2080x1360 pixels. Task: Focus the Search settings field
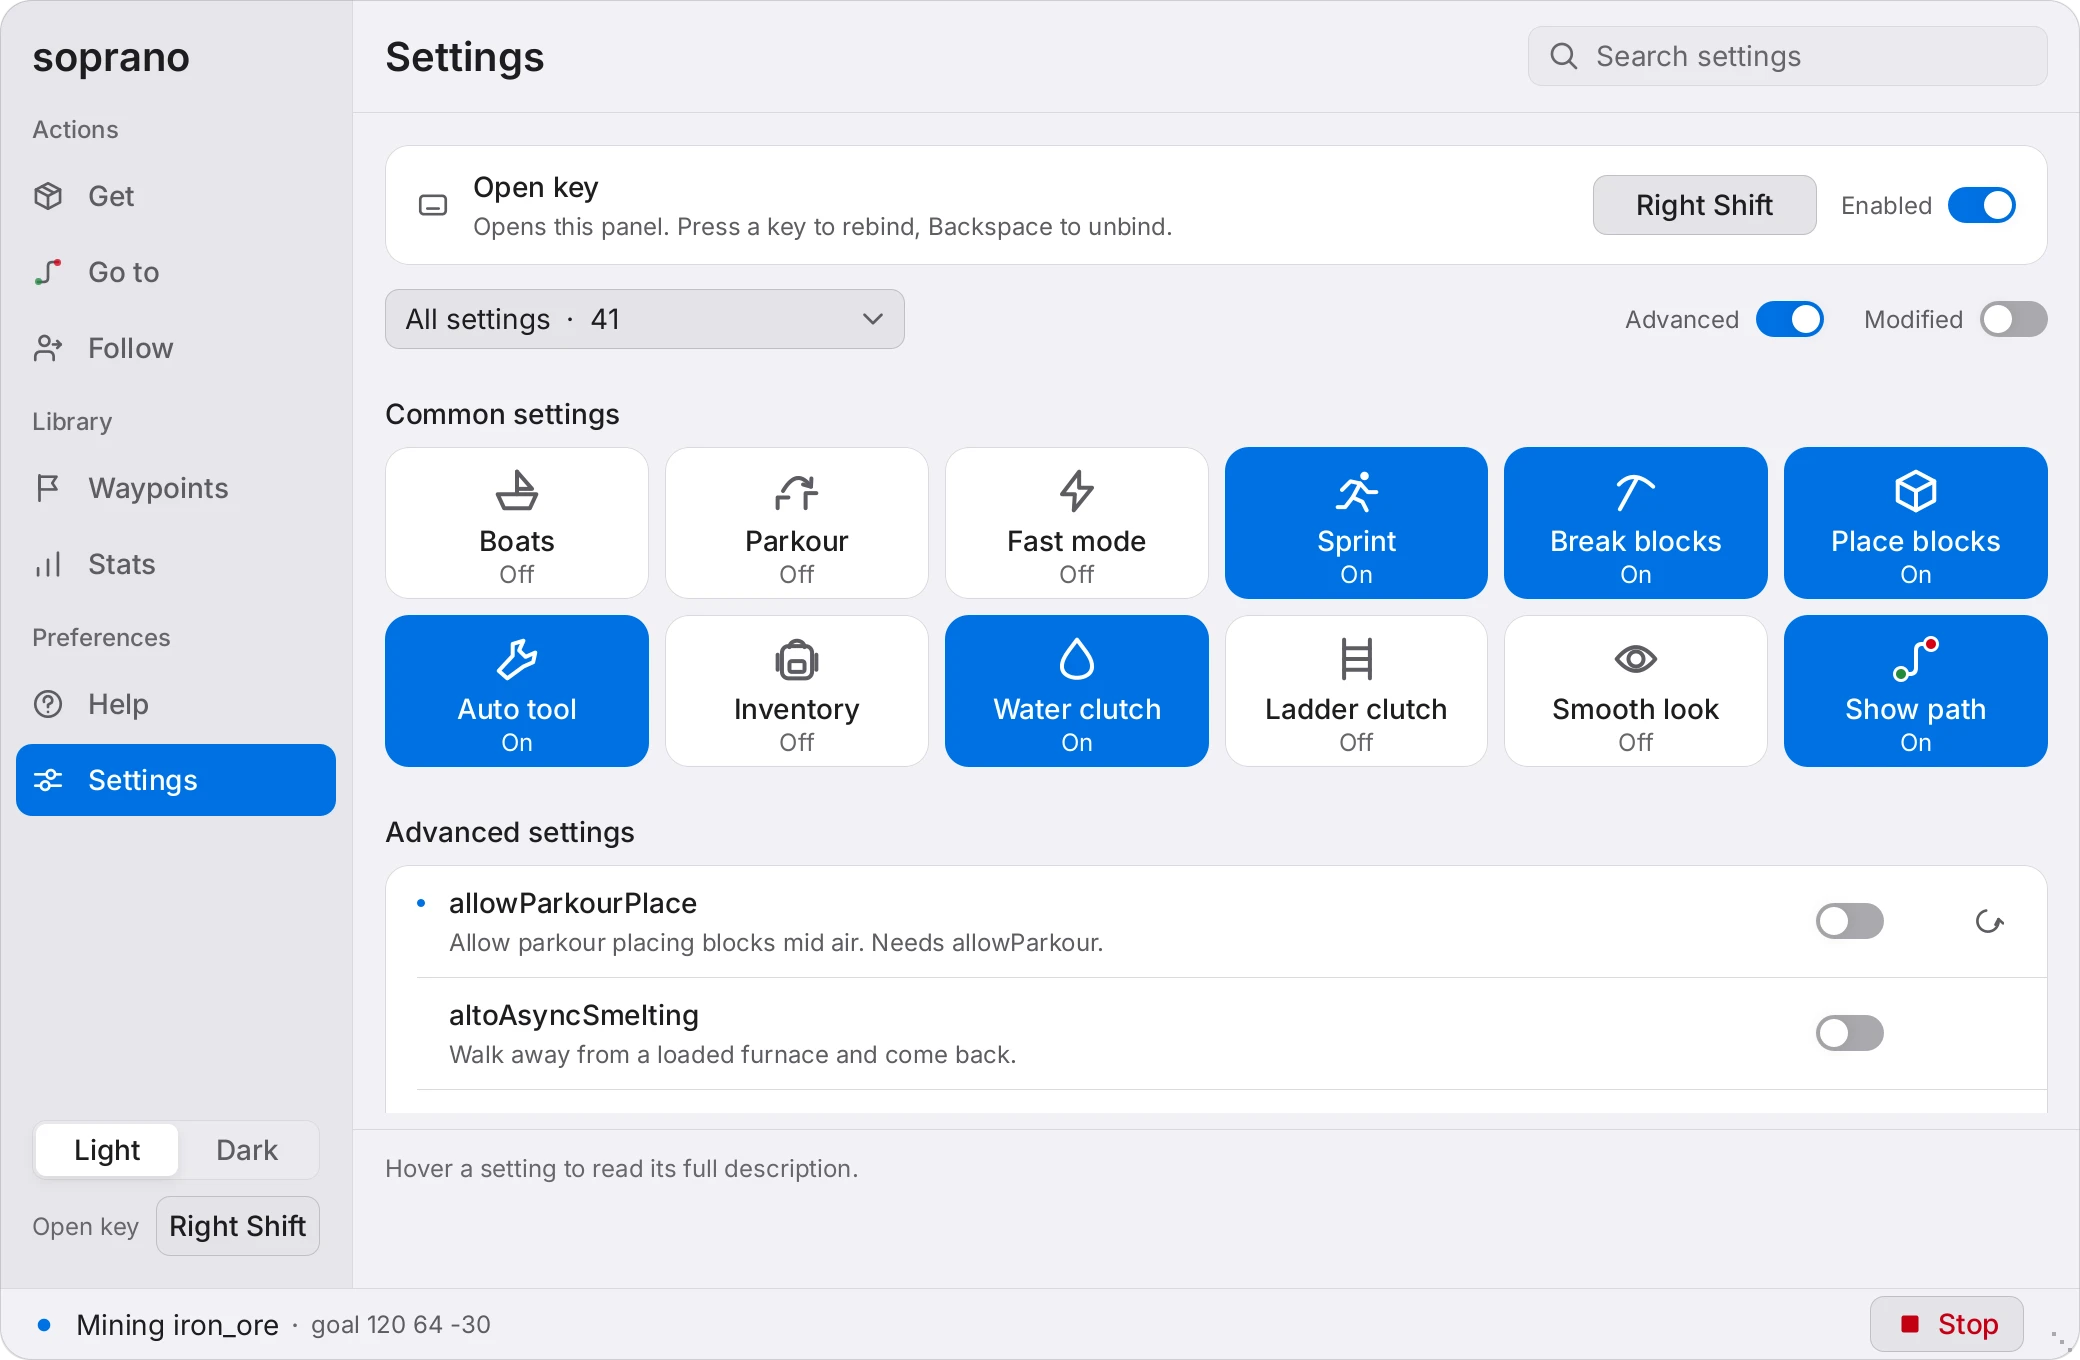click(x=1787, y=56)
